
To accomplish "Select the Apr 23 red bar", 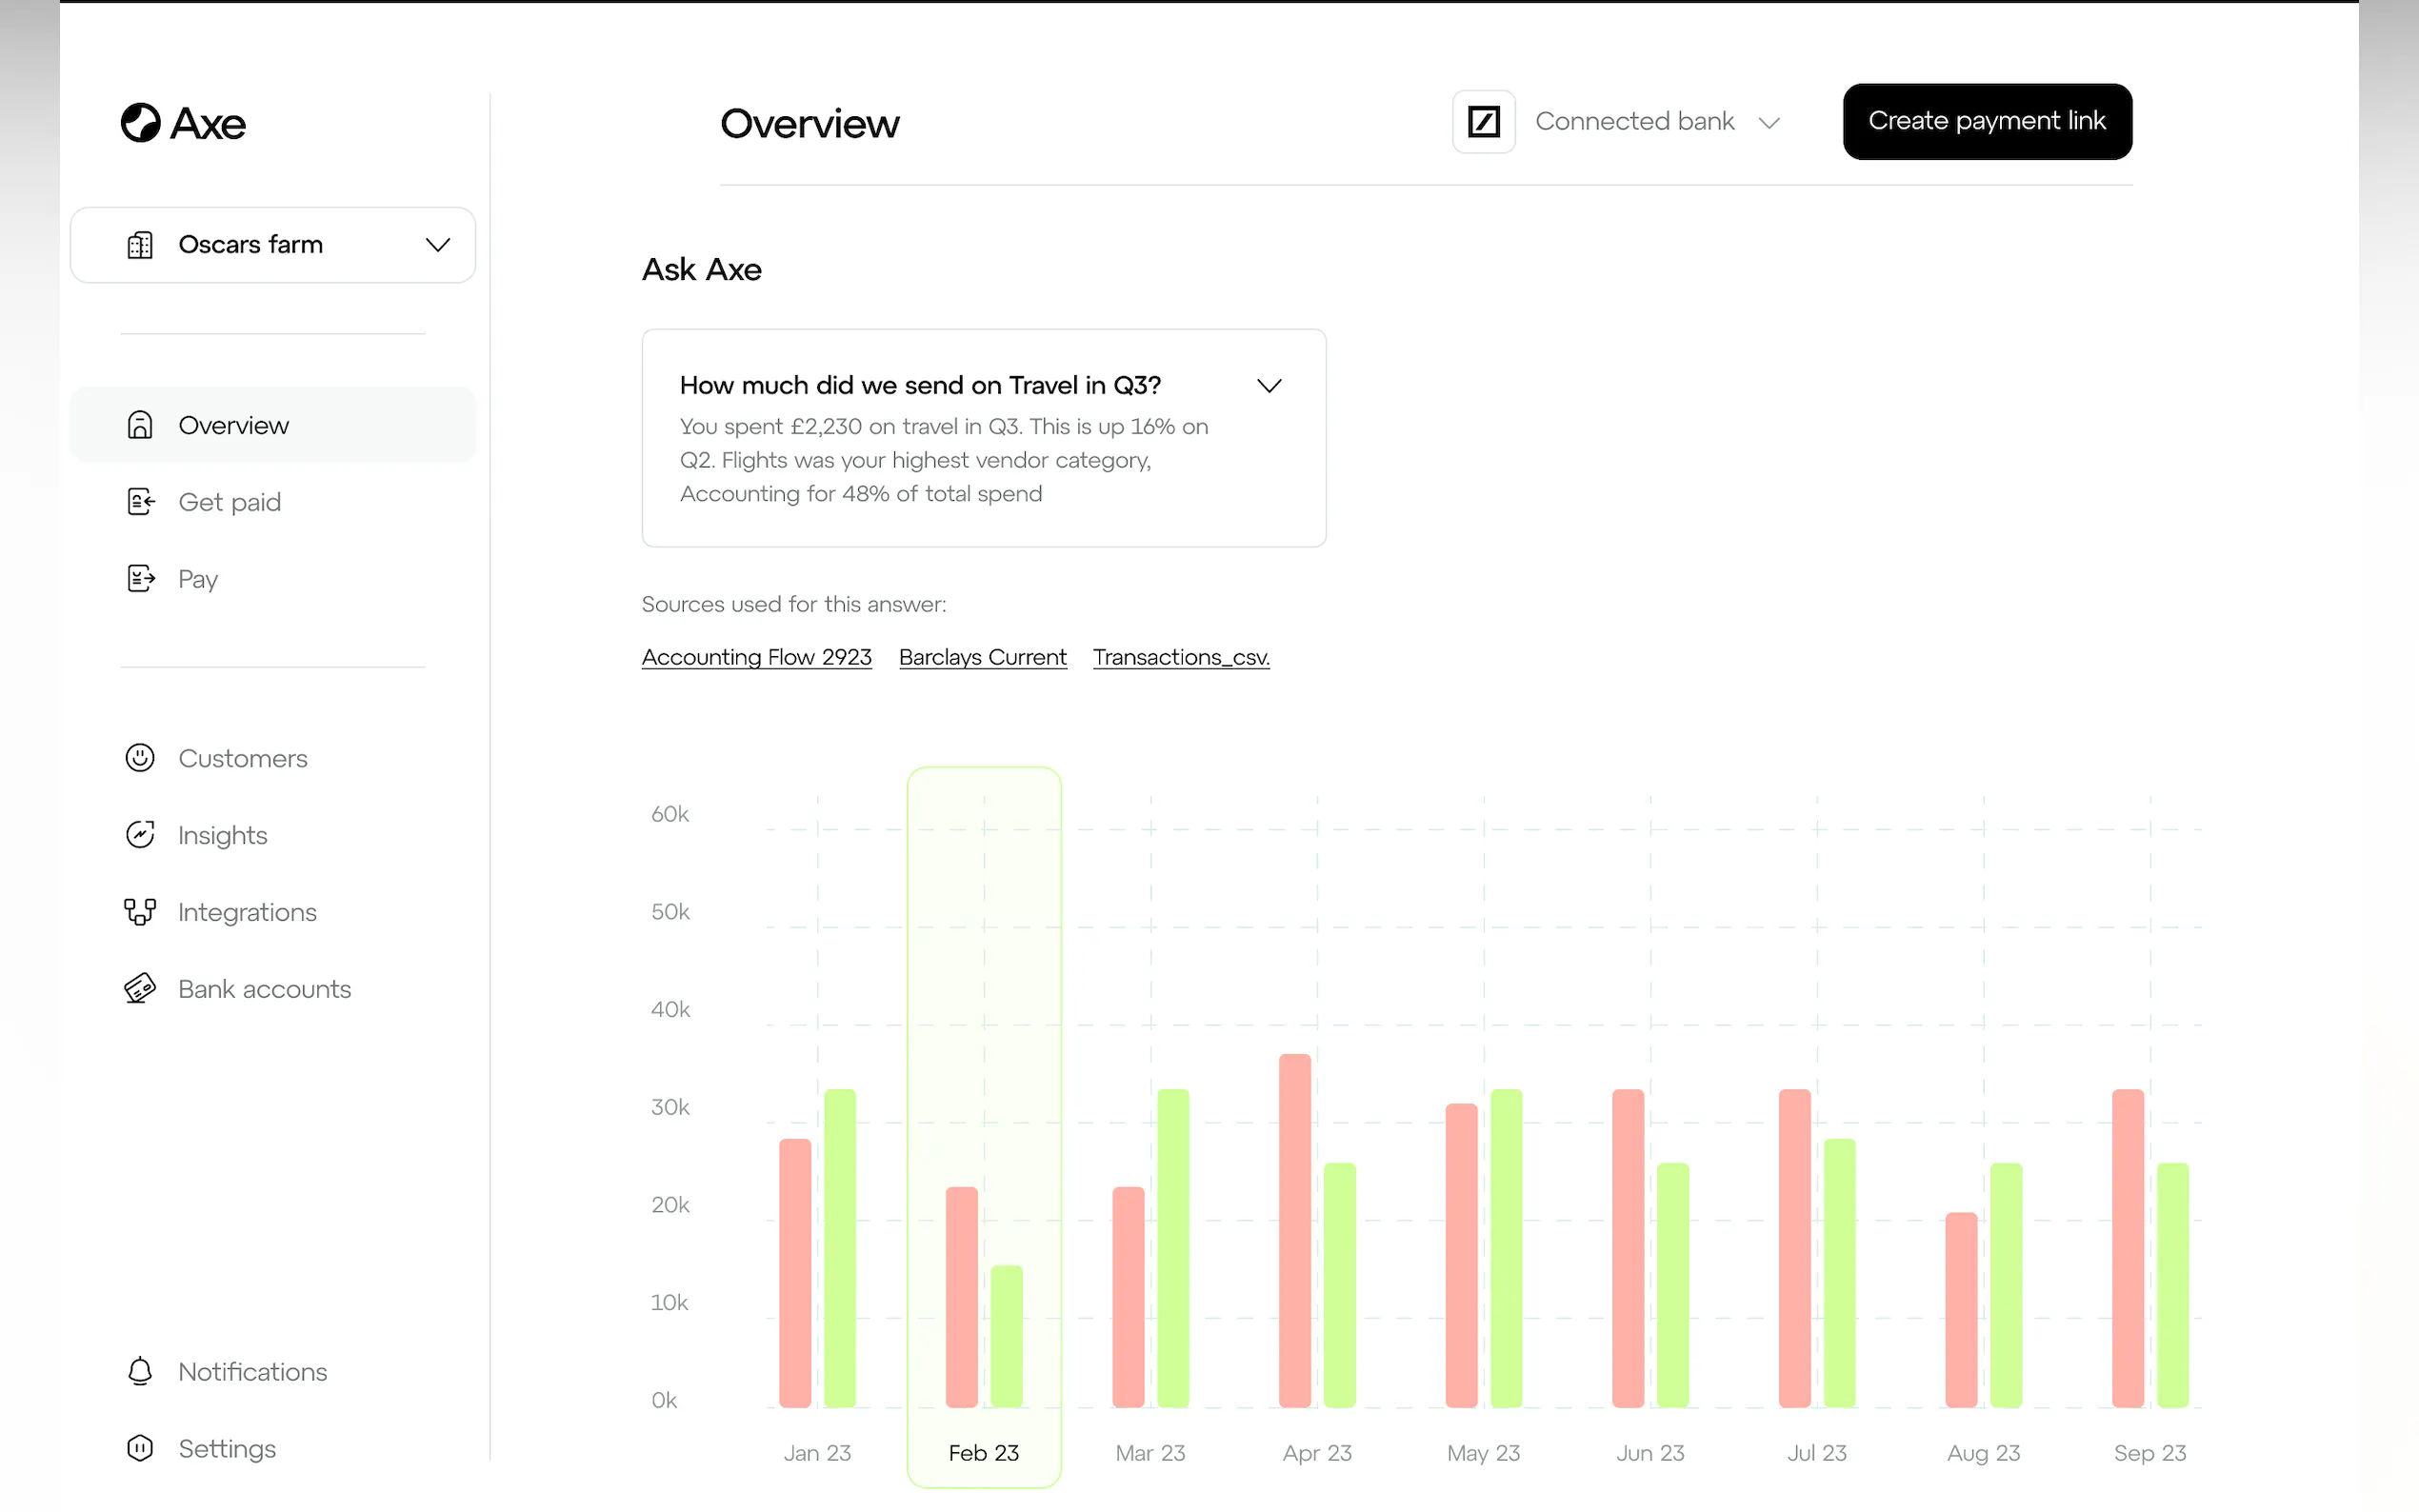I will (1294, 1230).
